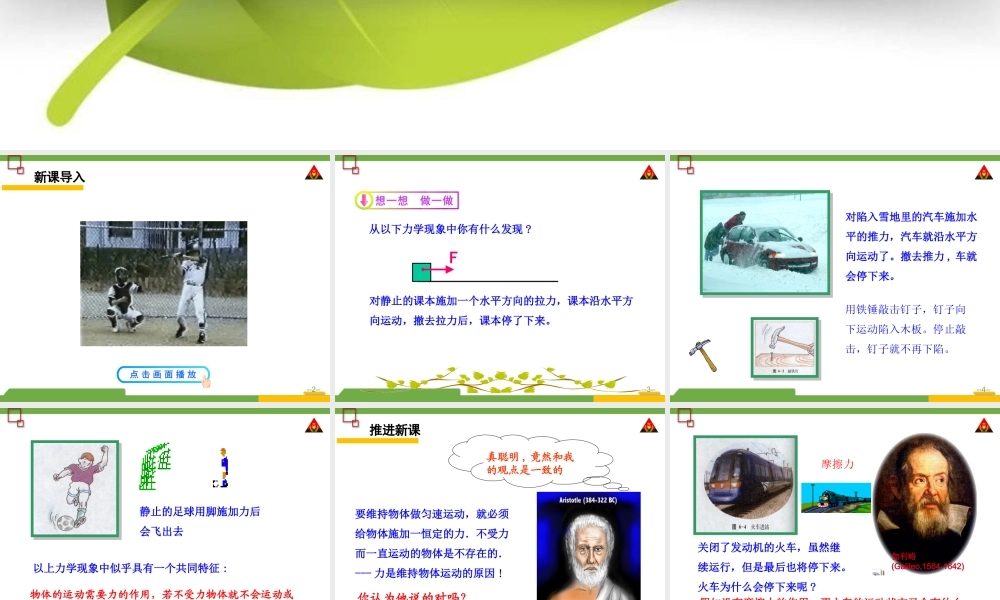Screen dimensions: 1000x600
Task: Click the Aristotle portrait image
Action: pos(588,546)
